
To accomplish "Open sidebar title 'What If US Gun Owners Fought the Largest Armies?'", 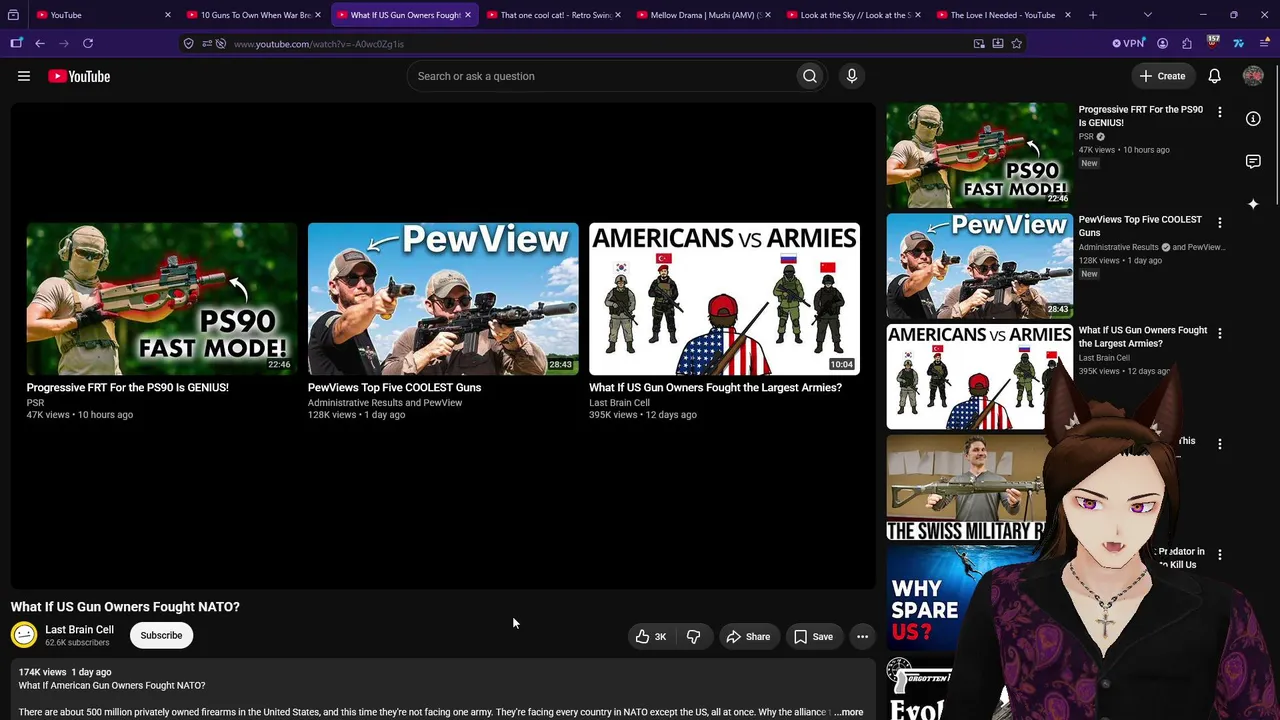I will click(x=1143, y=336).
